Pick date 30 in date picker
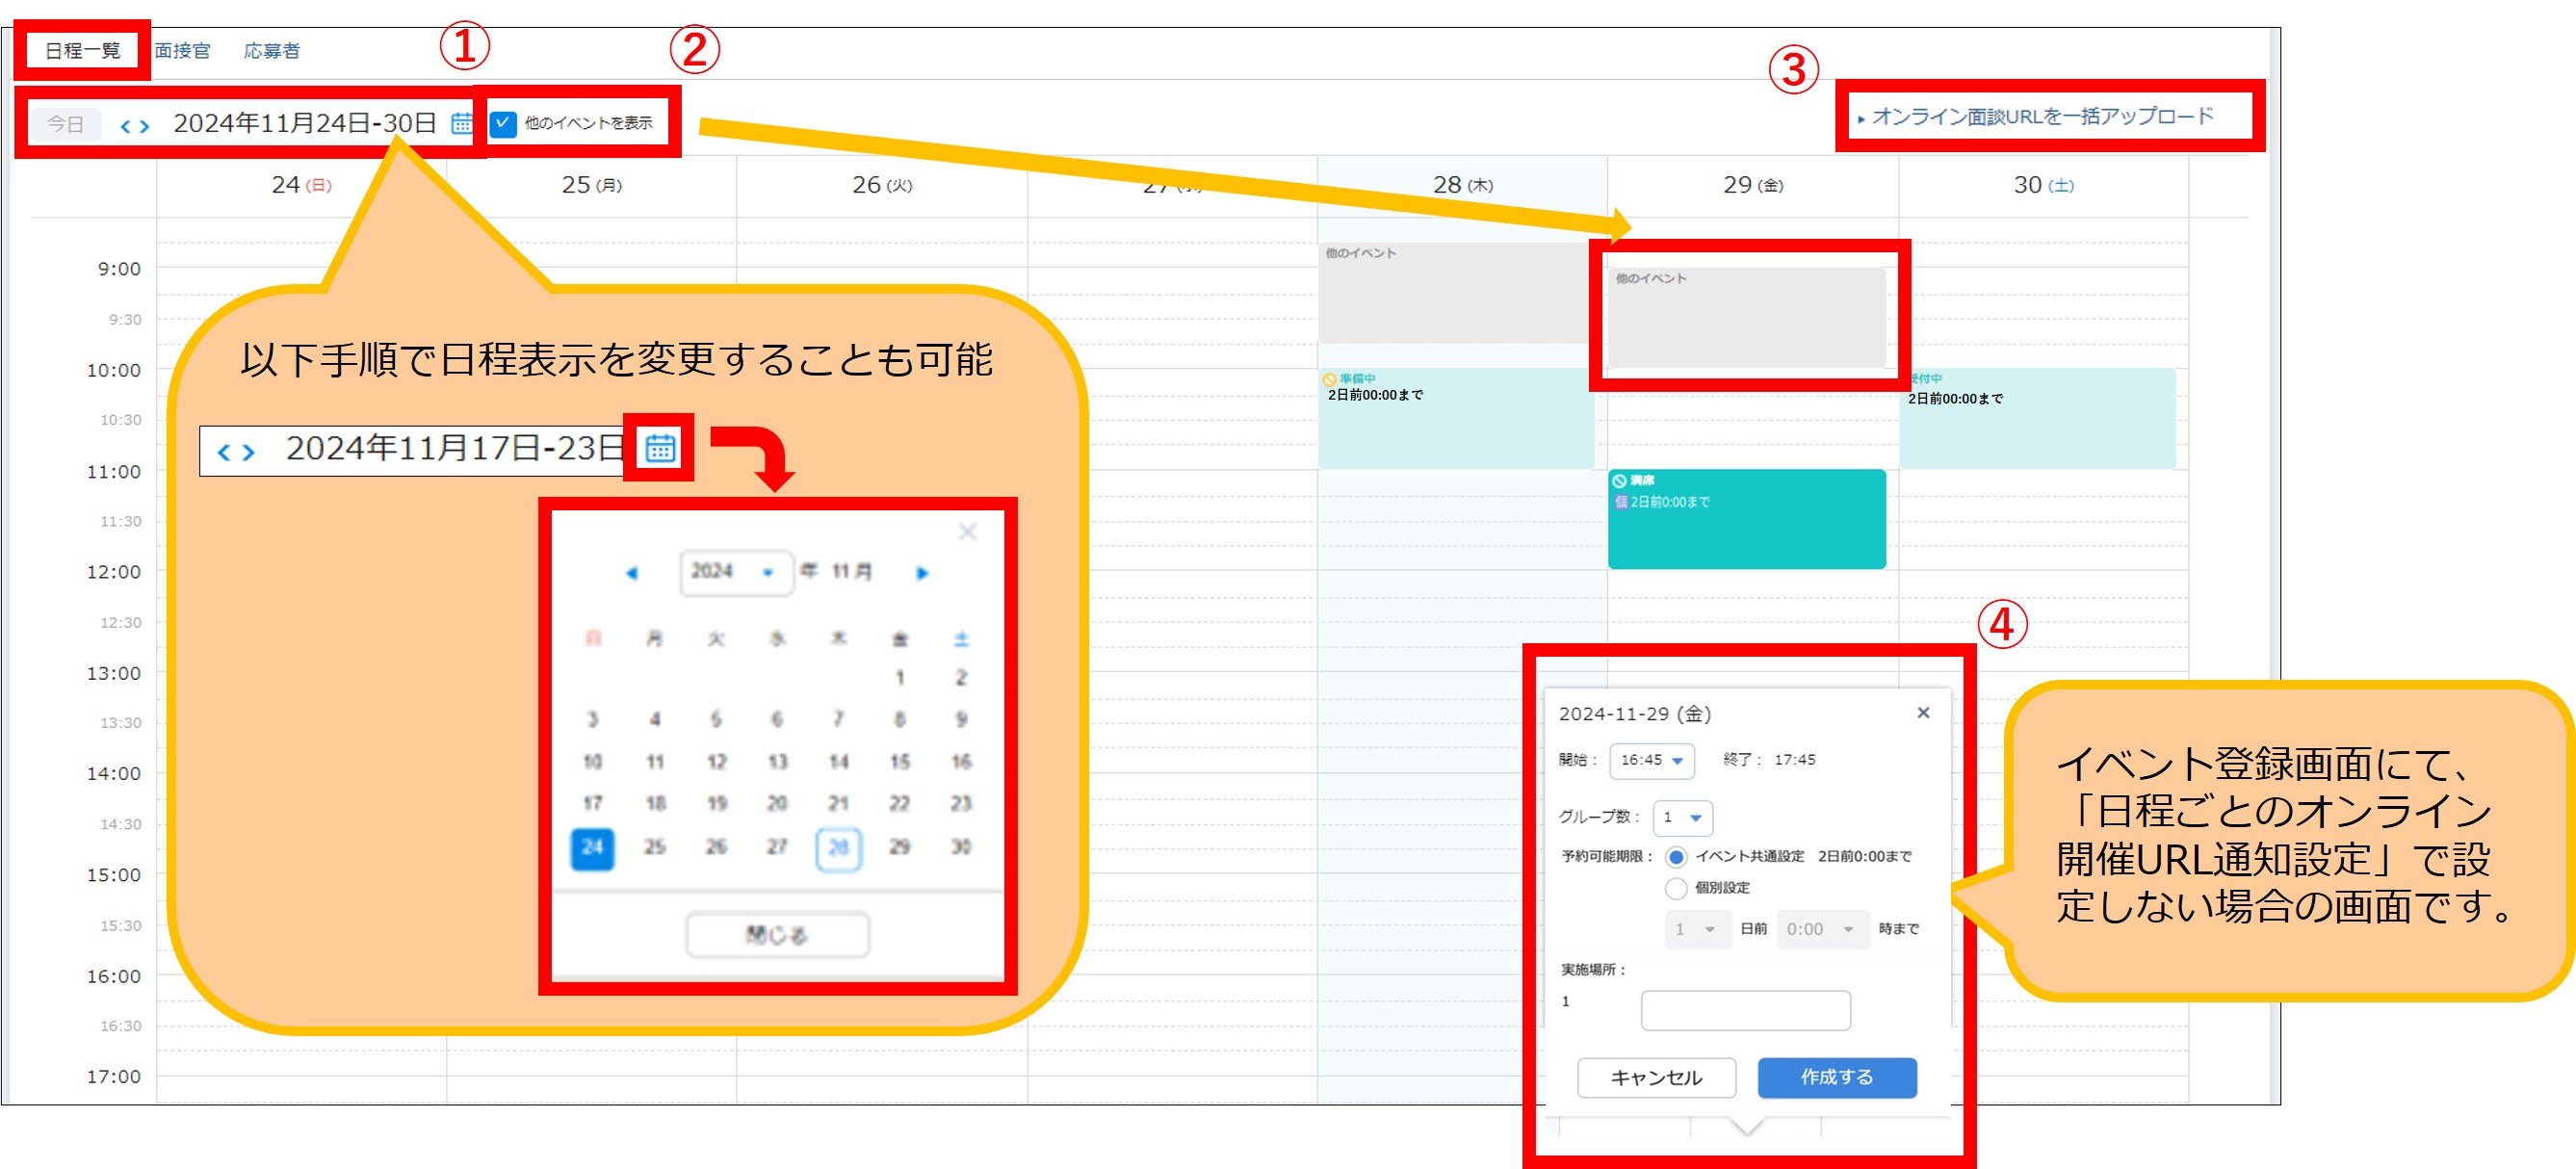This screenshot has width=2576, height=1169. tap(961, 847)
